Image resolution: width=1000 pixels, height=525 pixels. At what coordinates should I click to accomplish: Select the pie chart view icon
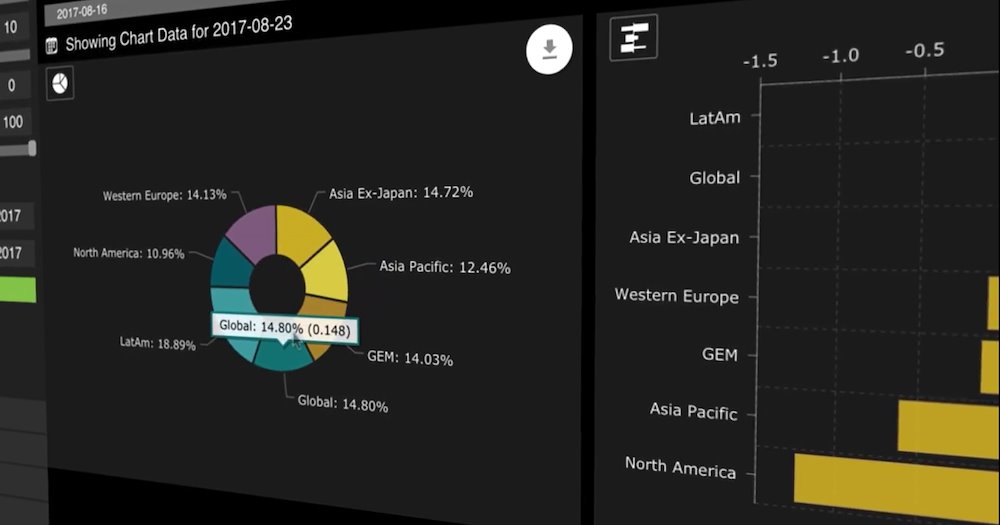60,83
